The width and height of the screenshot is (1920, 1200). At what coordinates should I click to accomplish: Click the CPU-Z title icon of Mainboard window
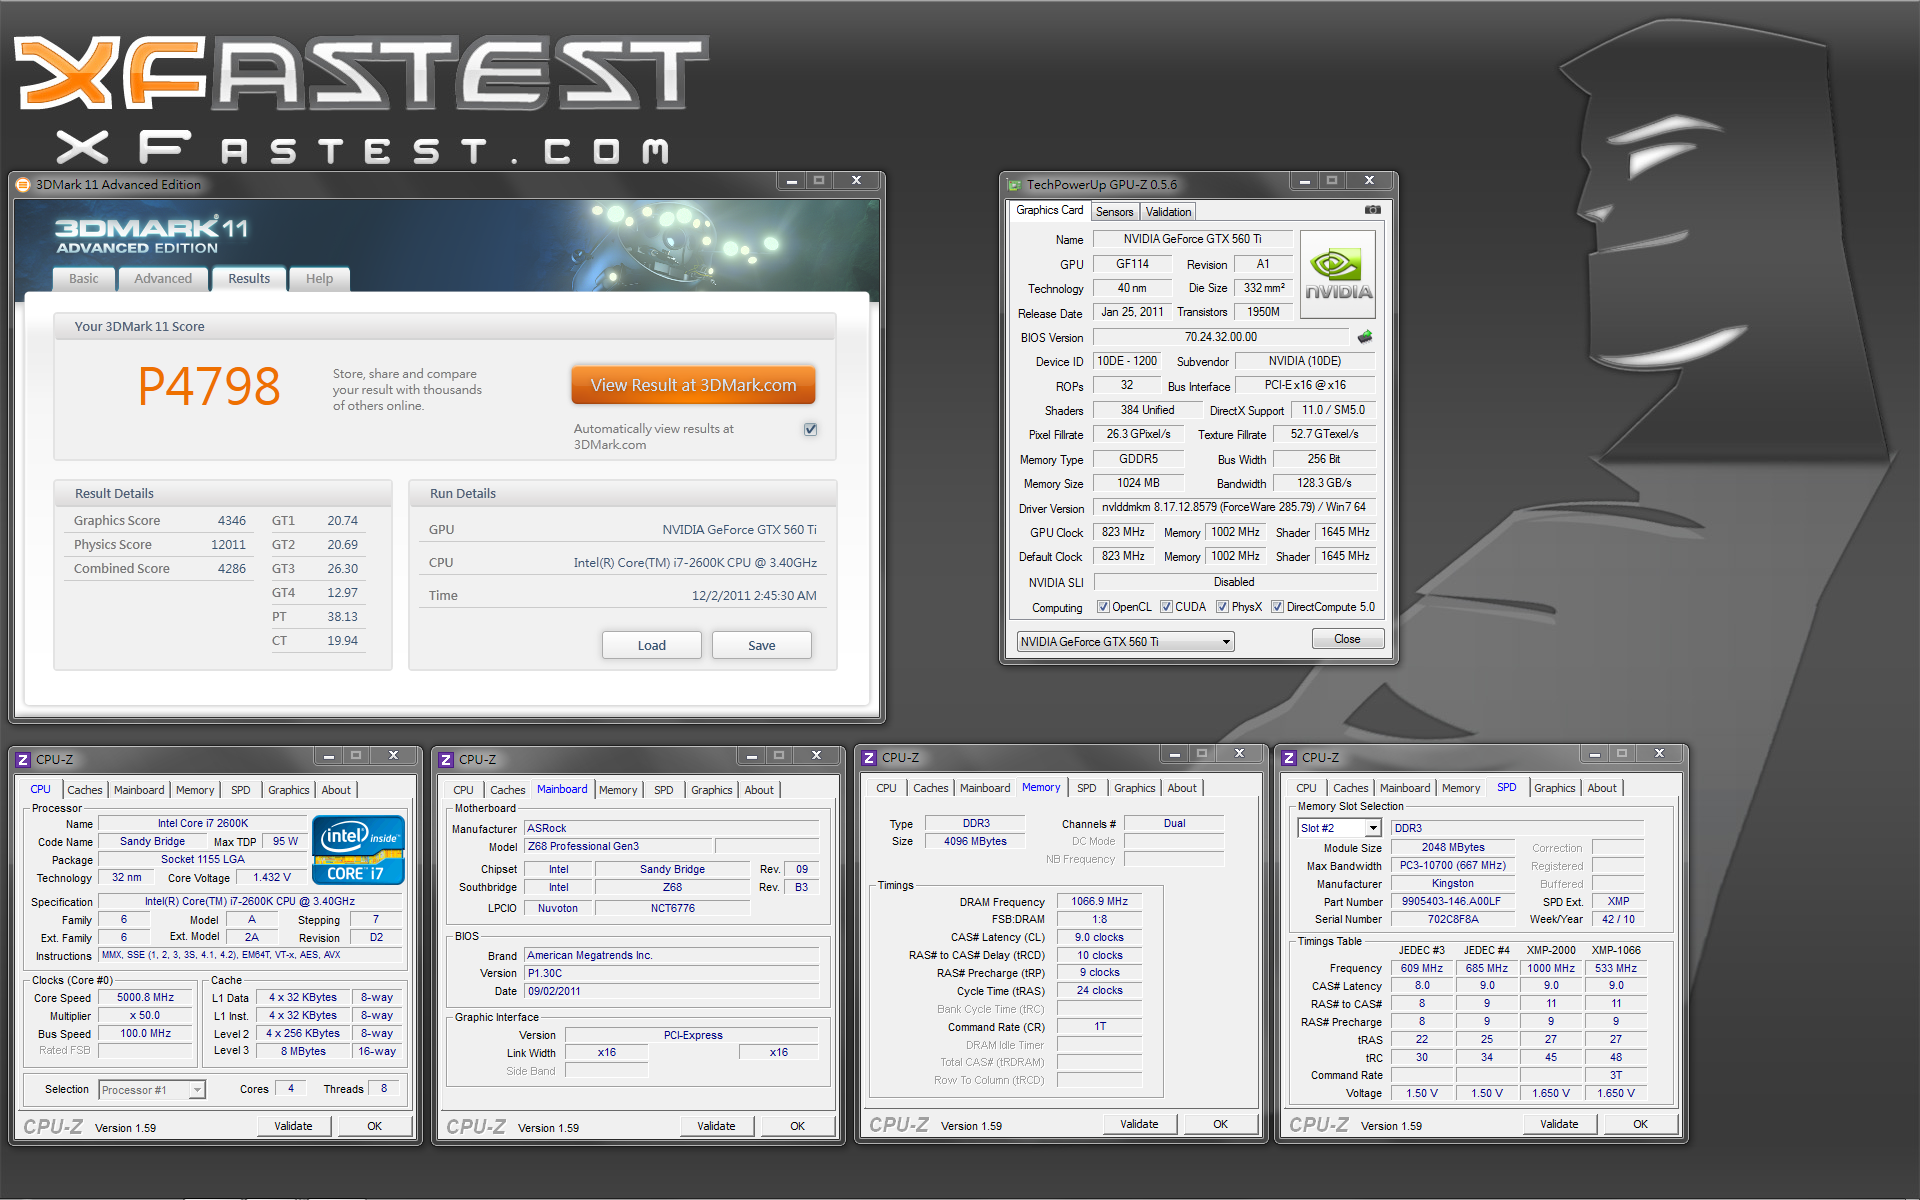[x=446, y=760]
